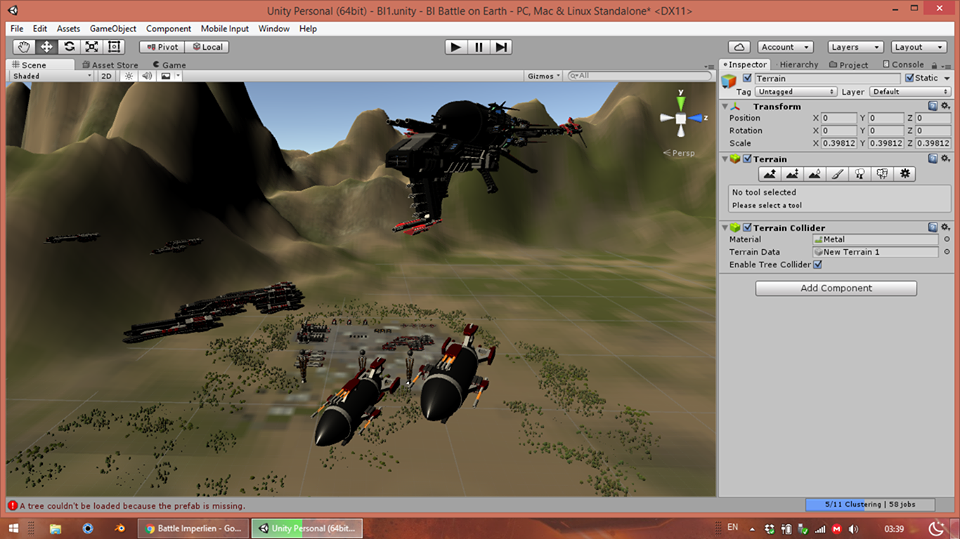Click the Step frame button
960x539 pixels.
tap(501, 47)
